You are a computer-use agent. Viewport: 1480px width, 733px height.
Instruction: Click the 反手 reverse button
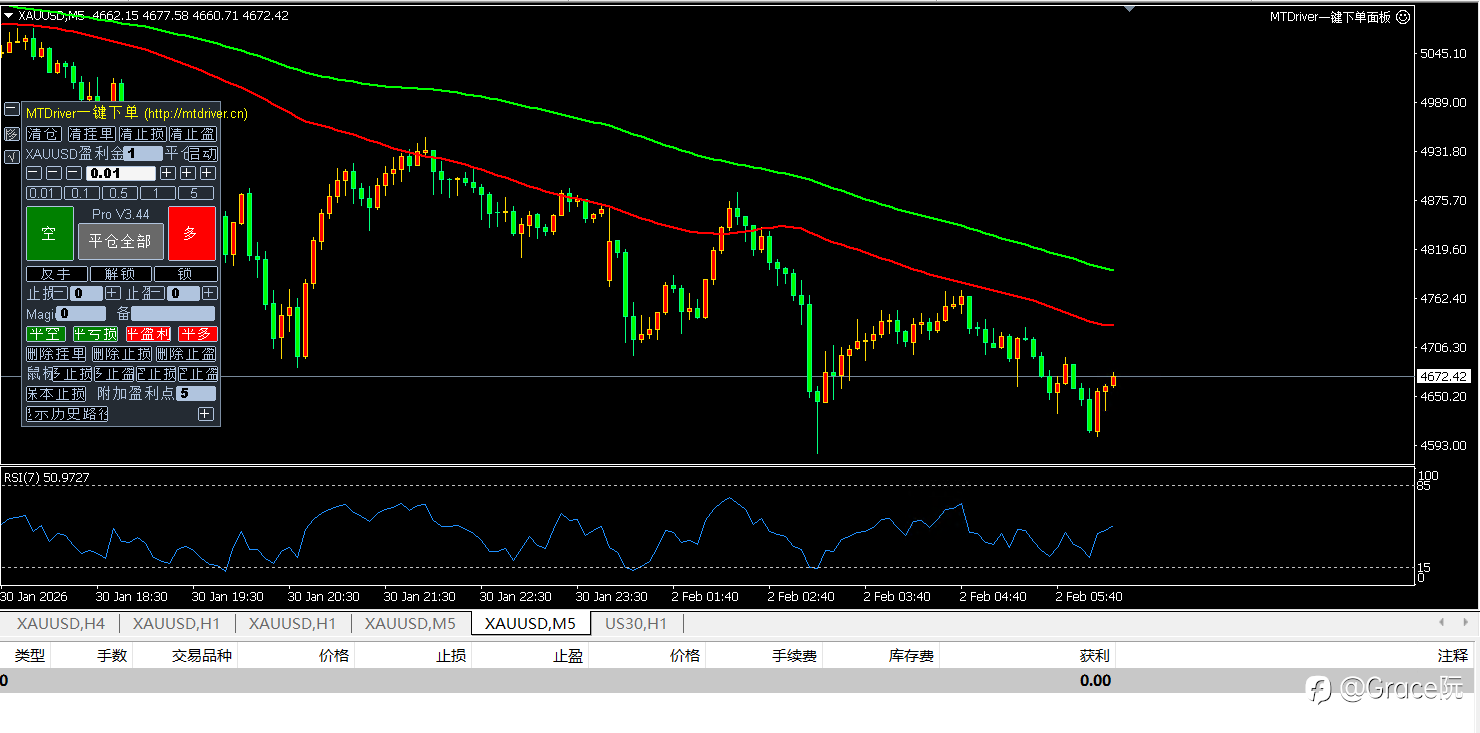(57, 274)
